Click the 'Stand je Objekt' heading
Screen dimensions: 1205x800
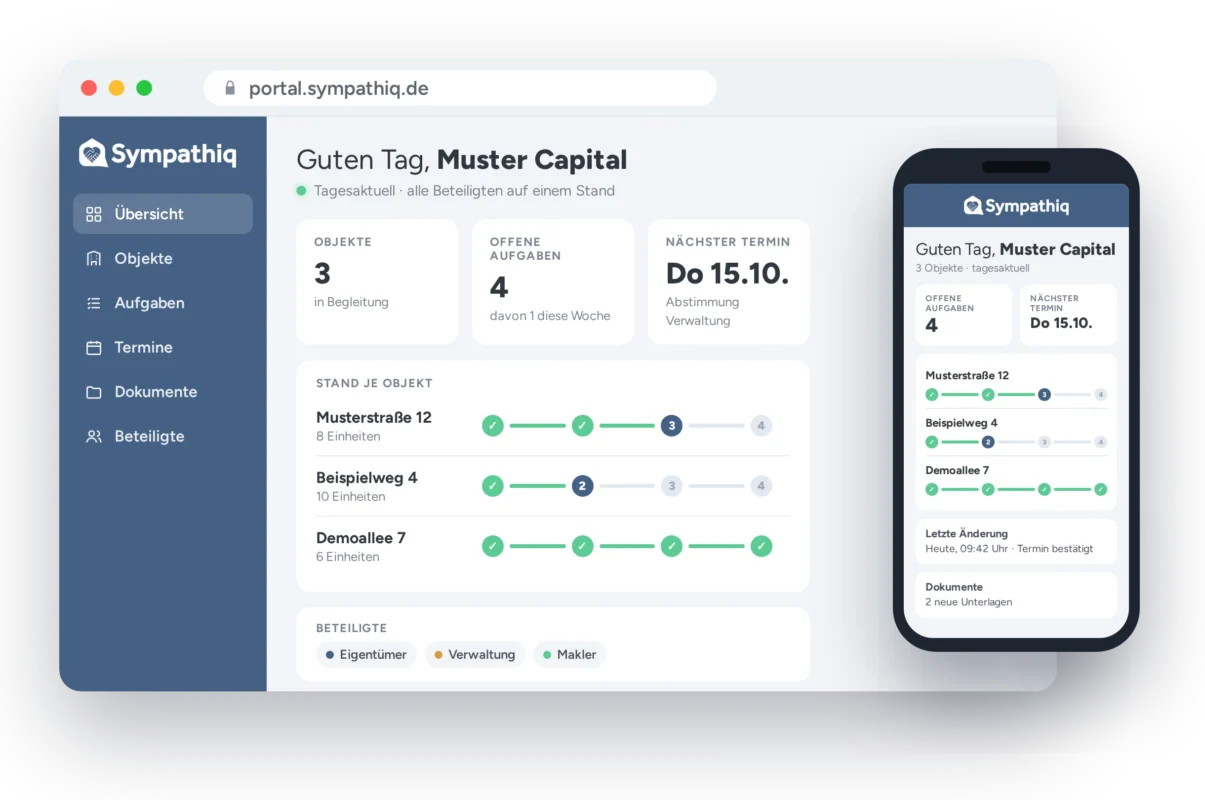pyautogui.click(x=374, y=383)
